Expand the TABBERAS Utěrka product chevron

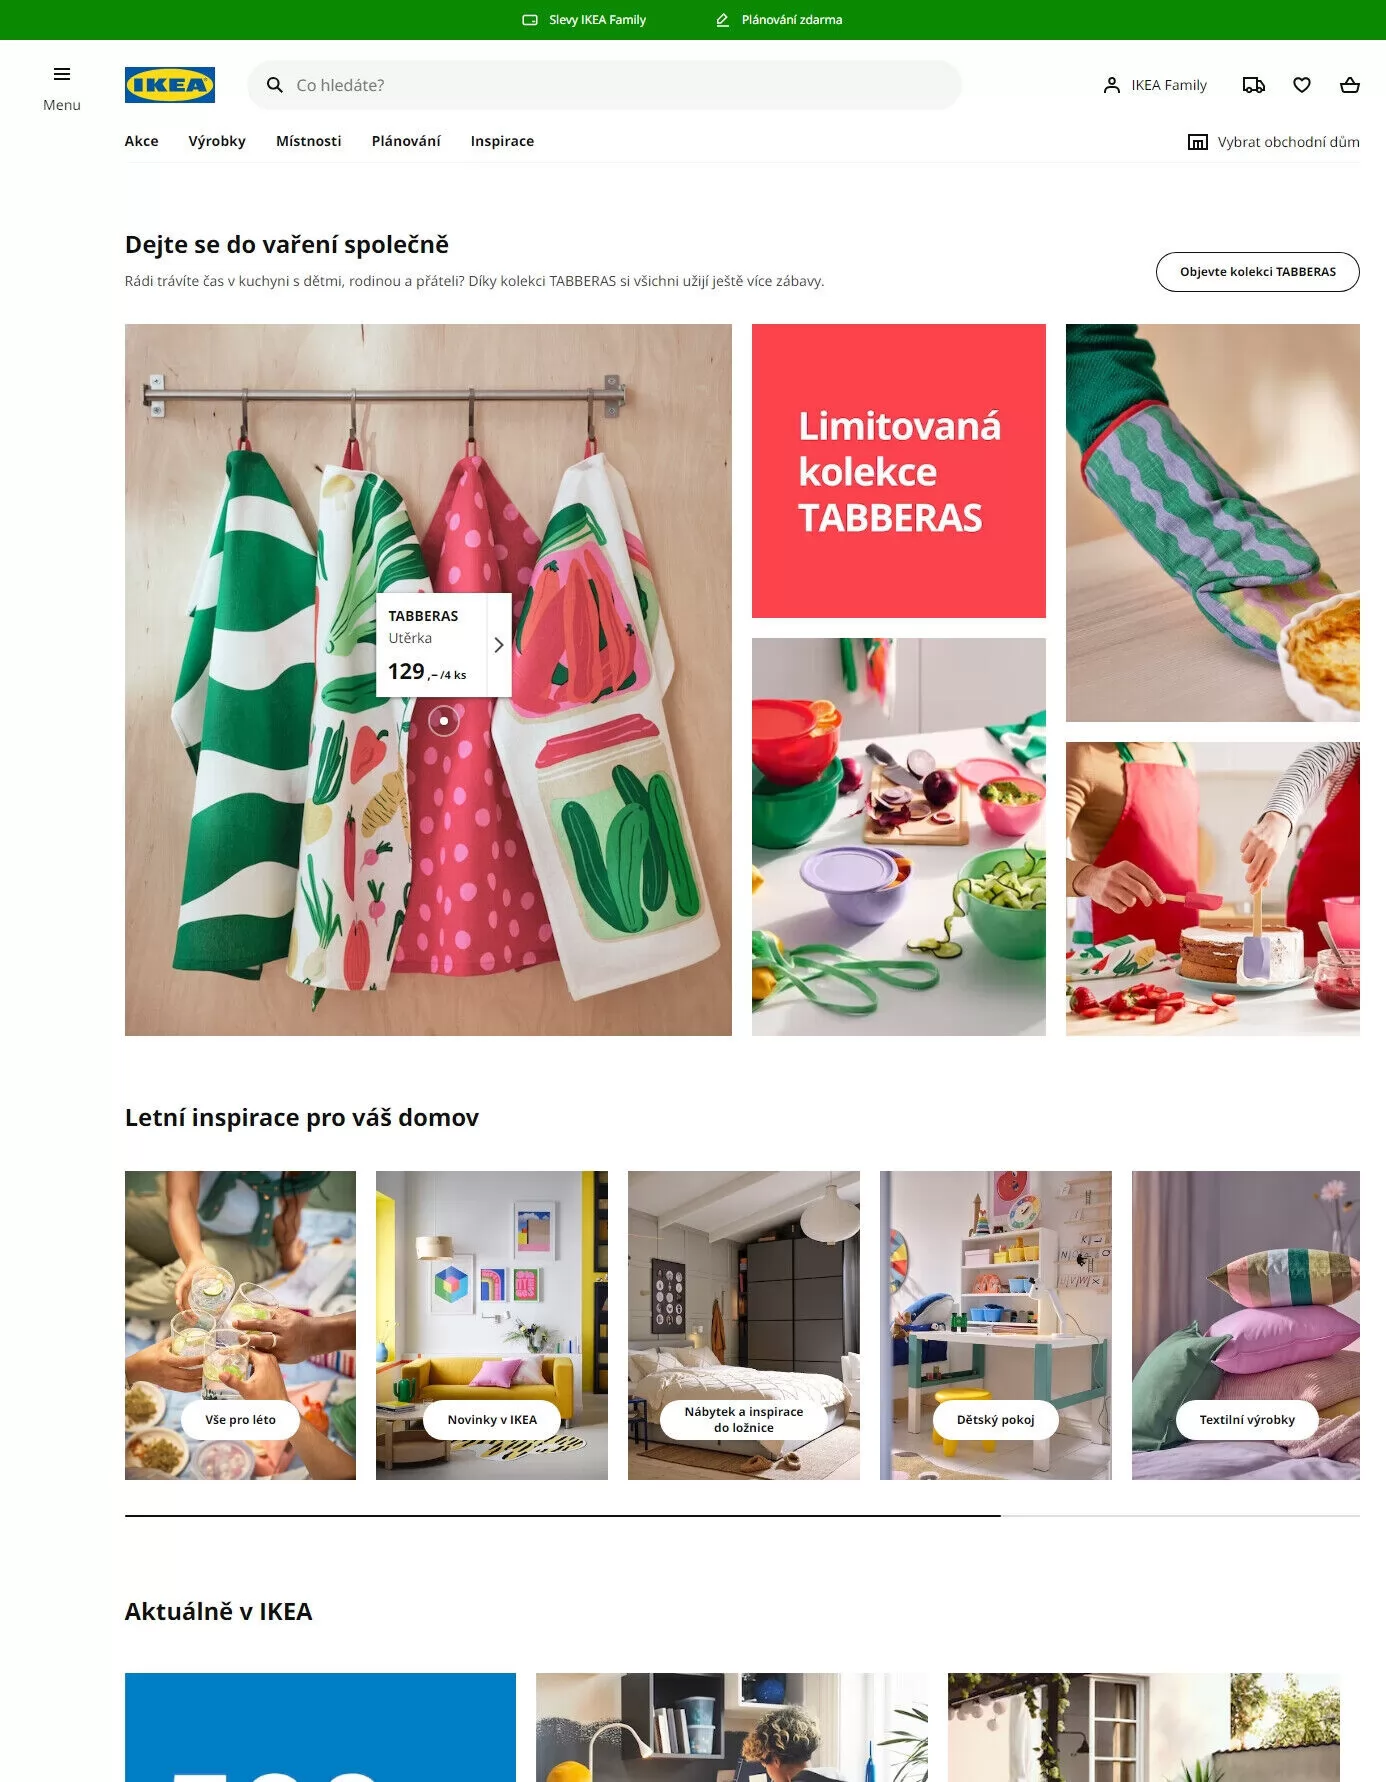(498, 645)
